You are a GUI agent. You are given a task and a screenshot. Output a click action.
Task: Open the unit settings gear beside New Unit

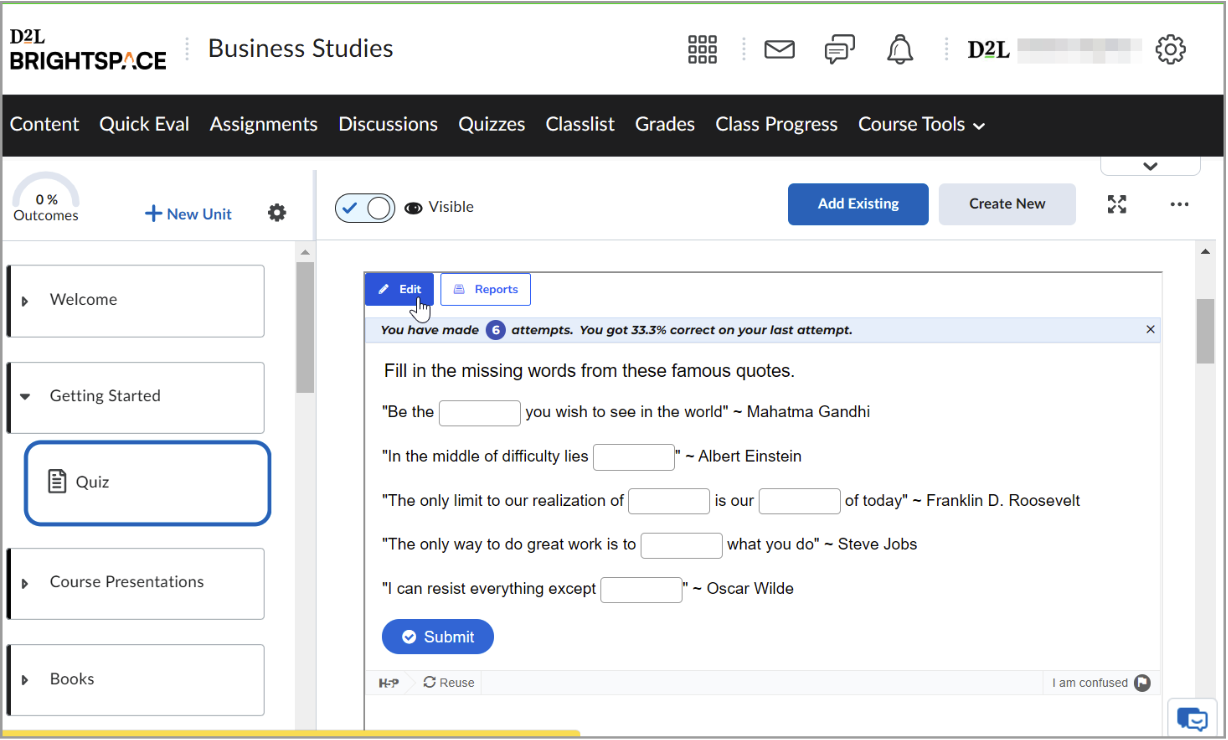click(x=276, y=212)
